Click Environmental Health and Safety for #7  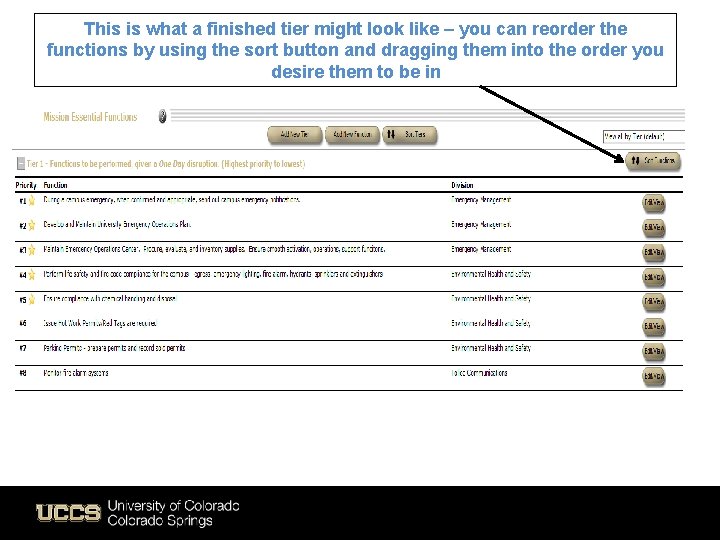click(x=491, y=348)
